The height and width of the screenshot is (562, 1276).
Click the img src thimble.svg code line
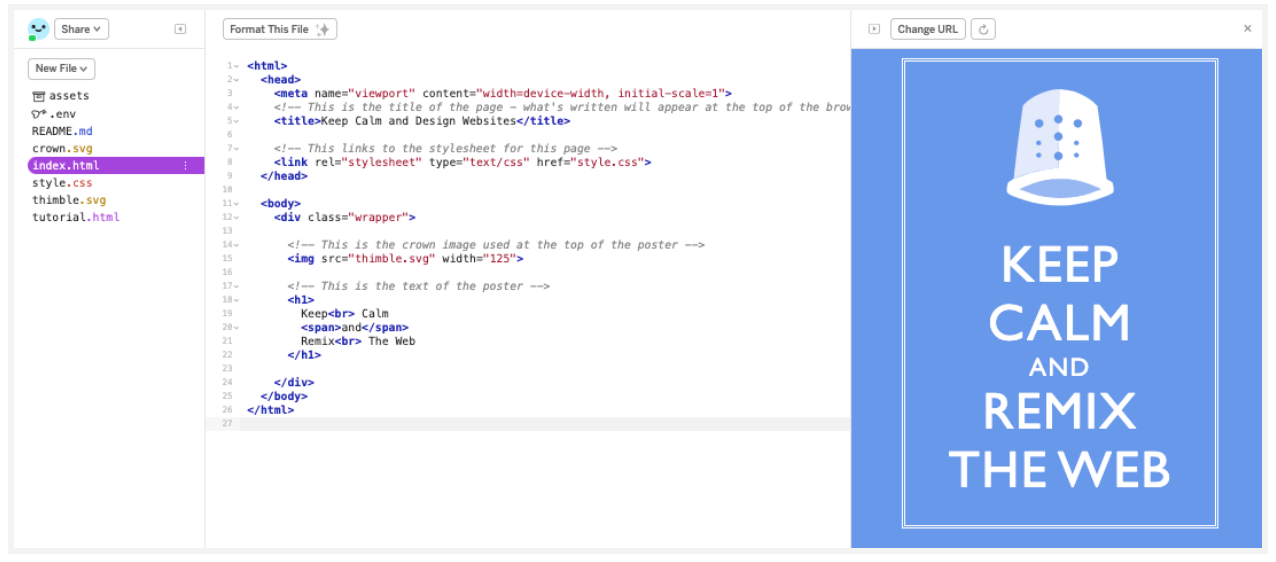pyautogui.click(x=405, y=258)
